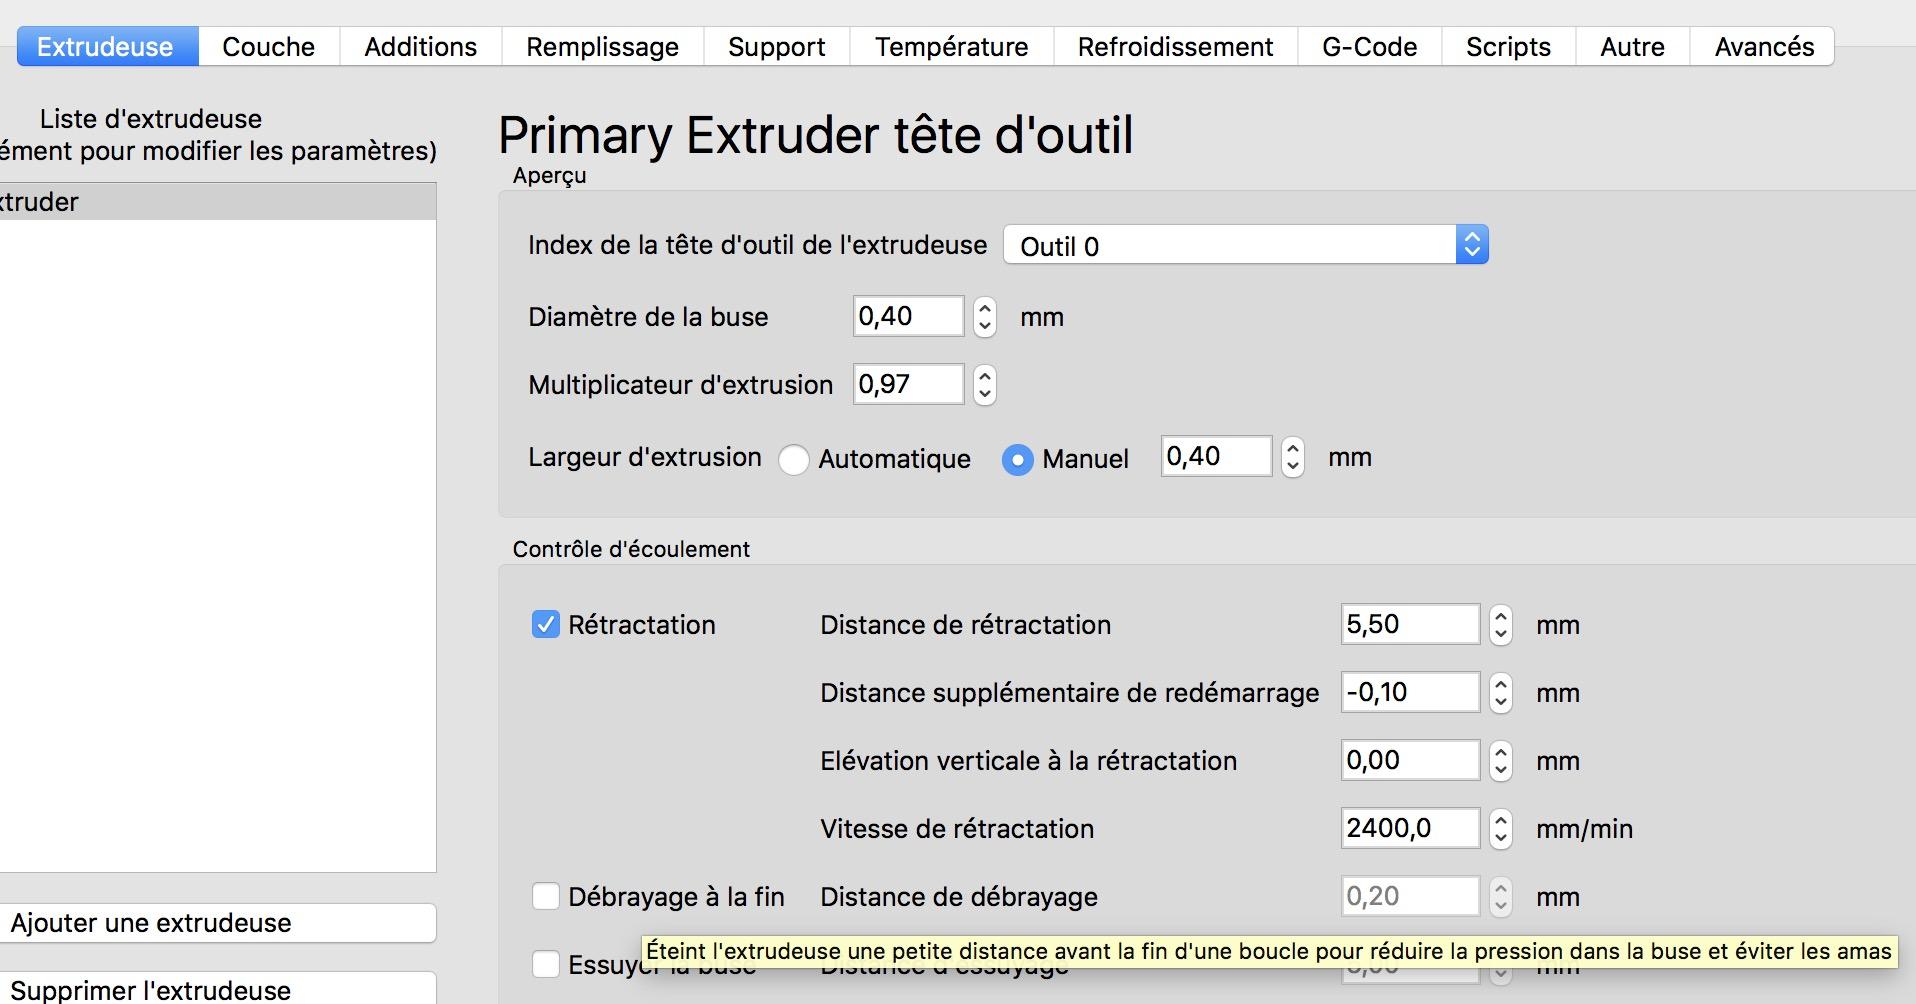The image size is (1916, 1004).
Task: Select Manuel extrusion width
Action: pos(1018,459)
